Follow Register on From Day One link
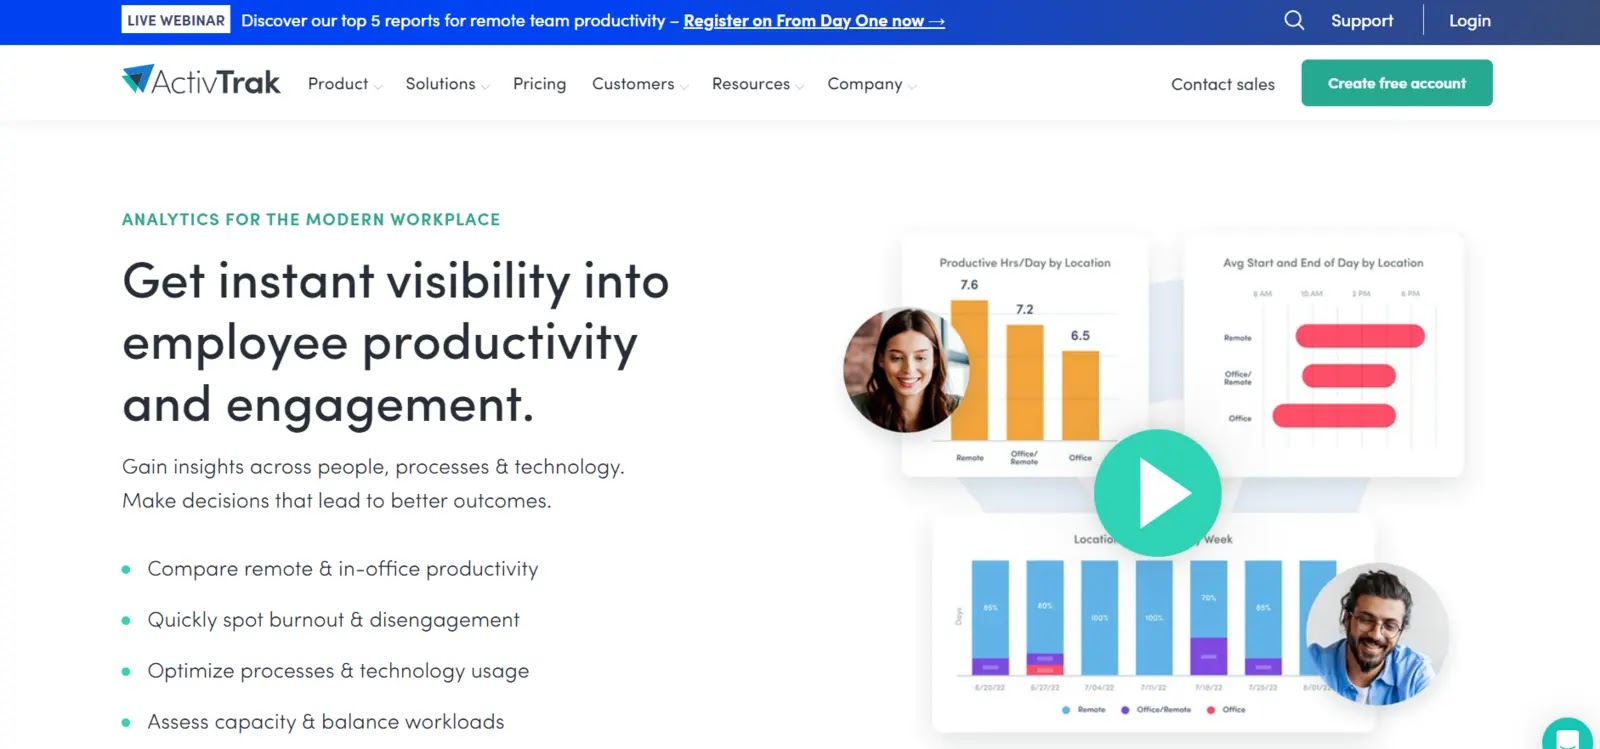The image size is (1600, 749). click(x=814, y=21)
